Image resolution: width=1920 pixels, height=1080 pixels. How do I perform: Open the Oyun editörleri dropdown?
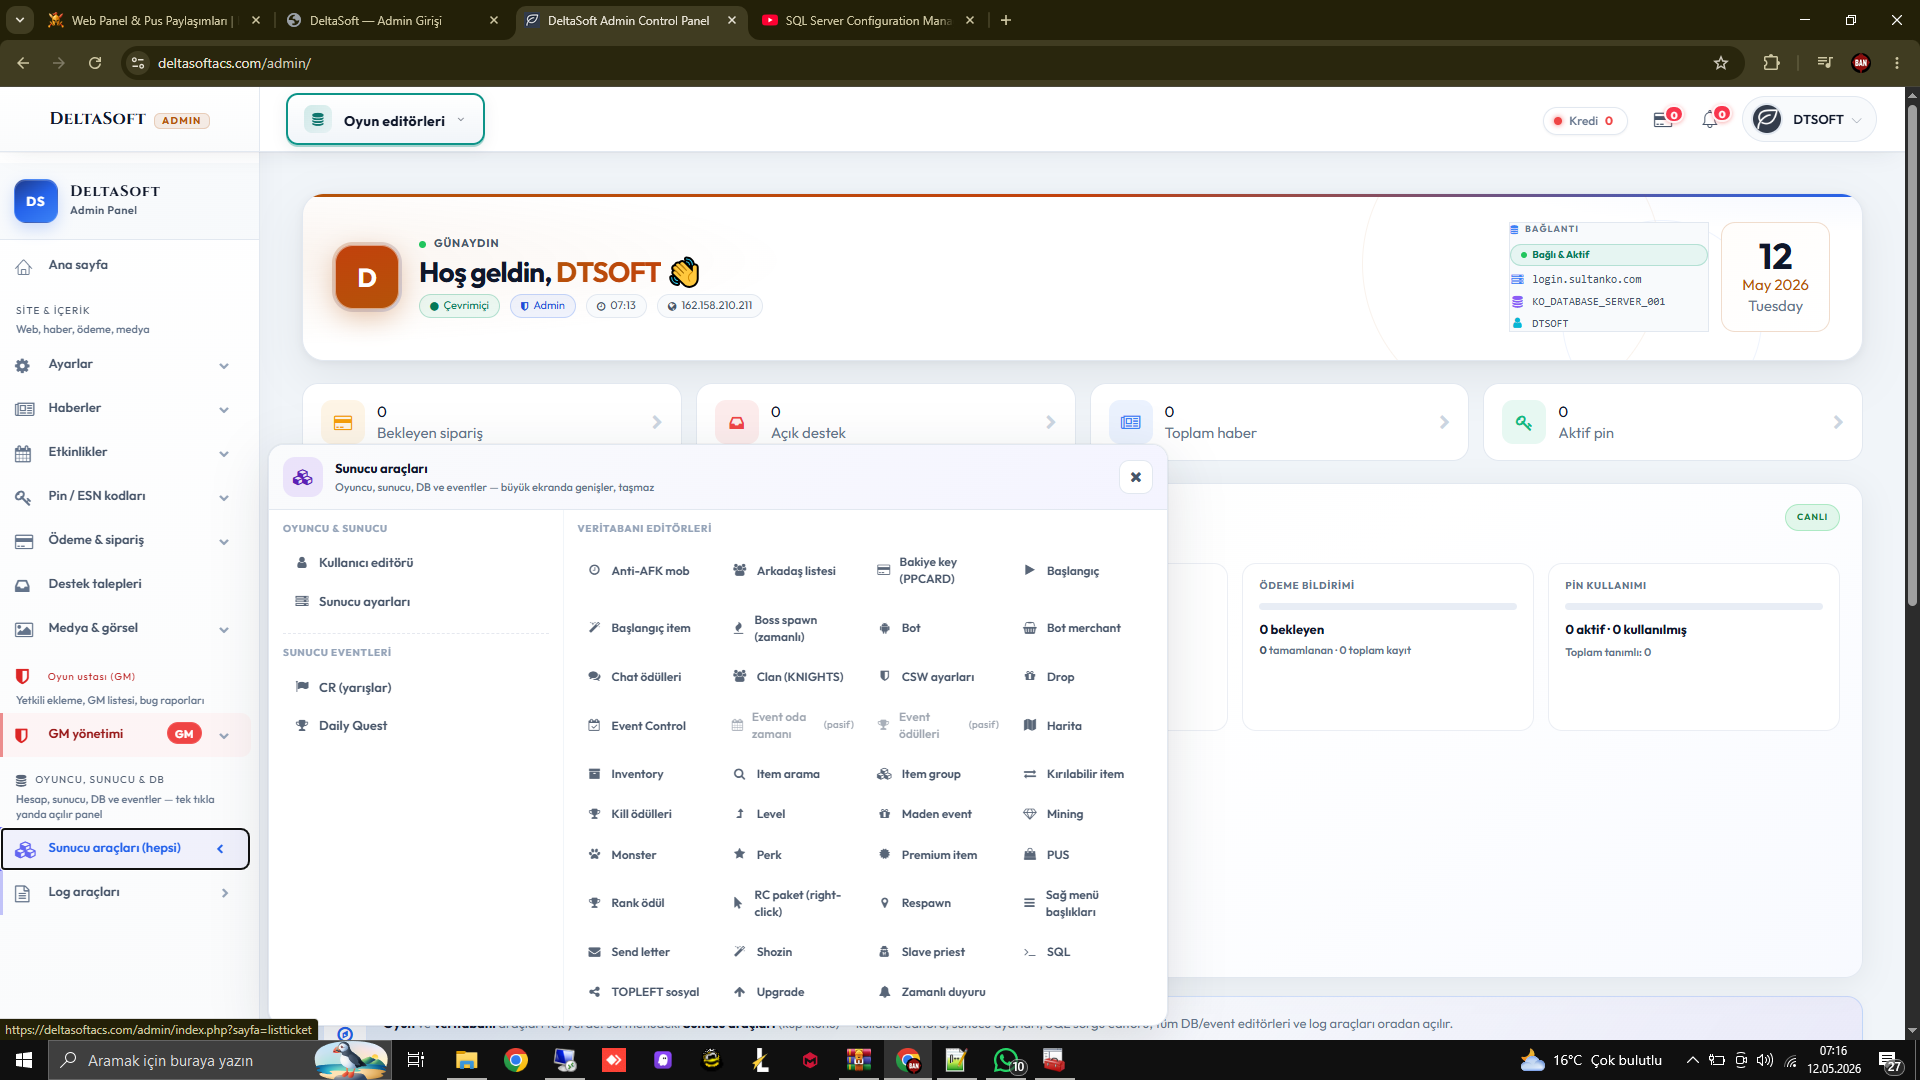385,120
